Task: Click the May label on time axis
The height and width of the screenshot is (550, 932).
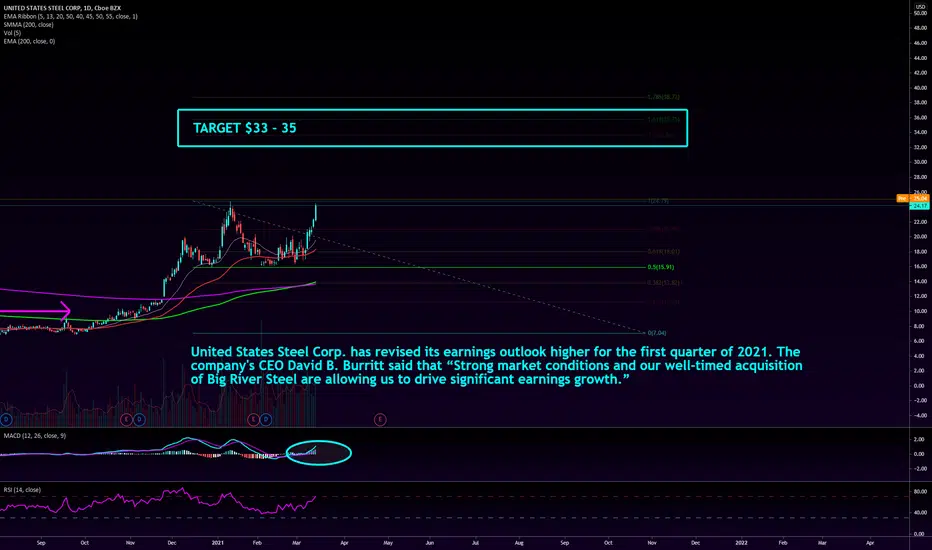Action: (388, 543)
